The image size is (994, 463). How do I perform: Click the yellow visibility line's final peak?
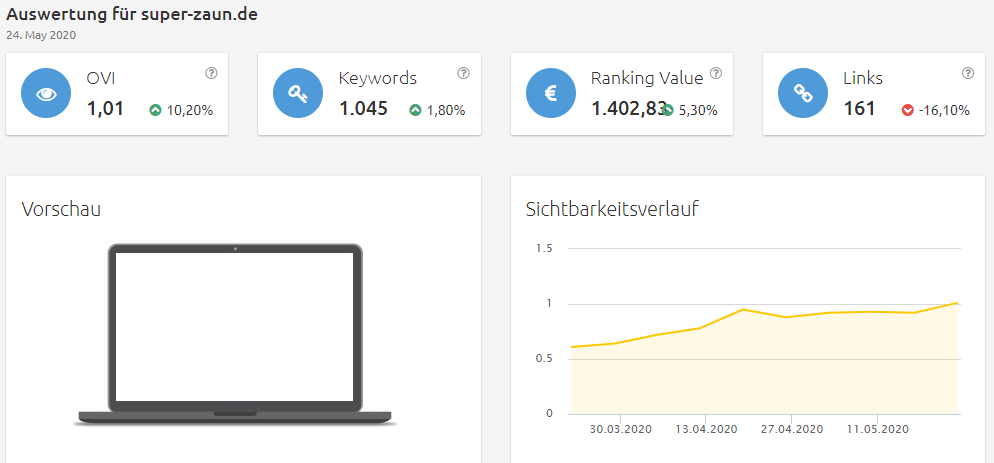(957, 303)
